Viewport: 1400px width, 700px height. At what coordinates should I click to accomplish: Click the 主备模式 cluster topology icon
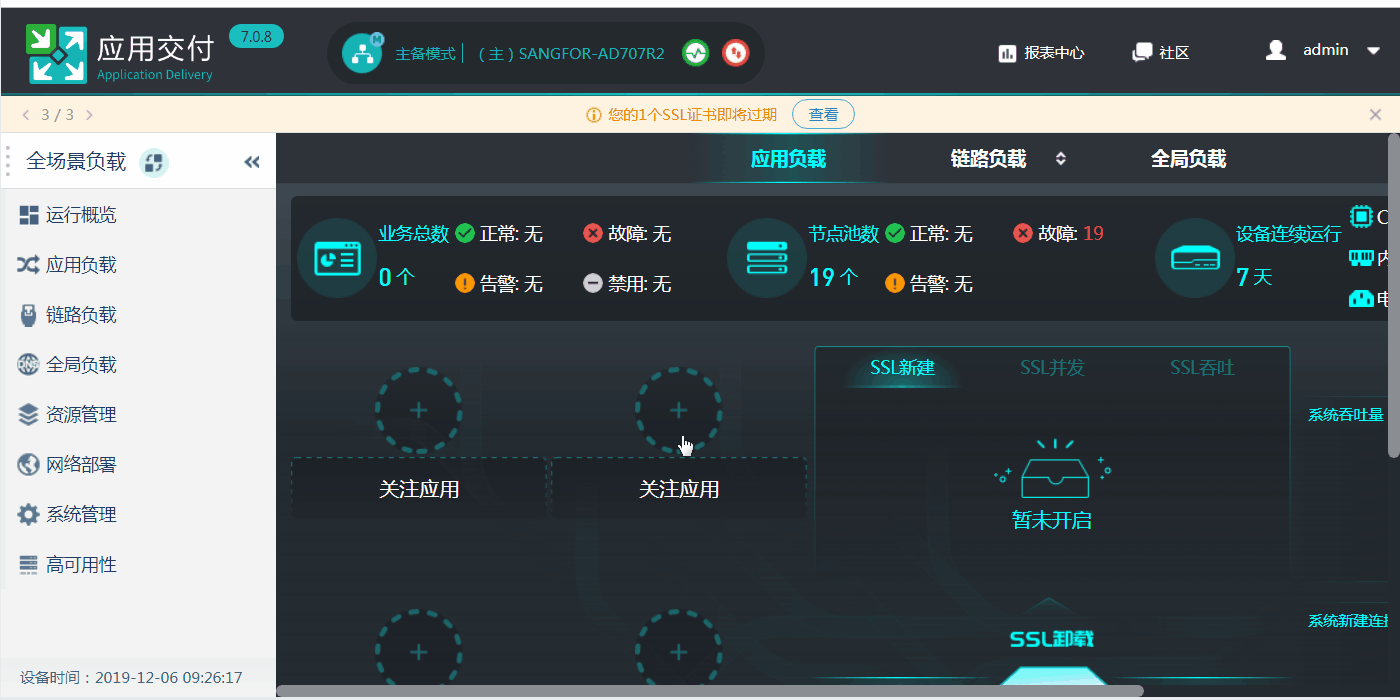pyautogui.click(x=362, y=53)
